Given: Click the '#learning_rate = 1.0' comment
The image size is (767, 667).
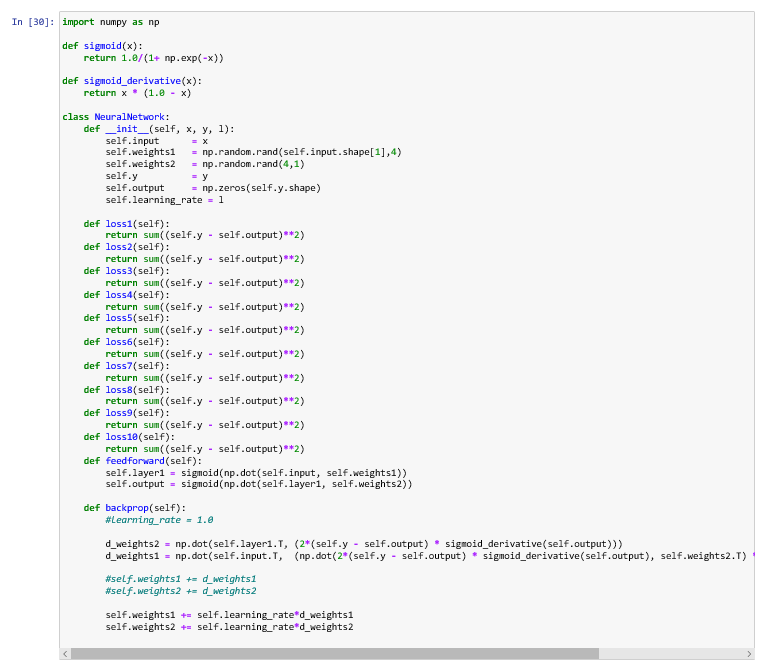Looking at the screenshot, I should tap(159, 520).
